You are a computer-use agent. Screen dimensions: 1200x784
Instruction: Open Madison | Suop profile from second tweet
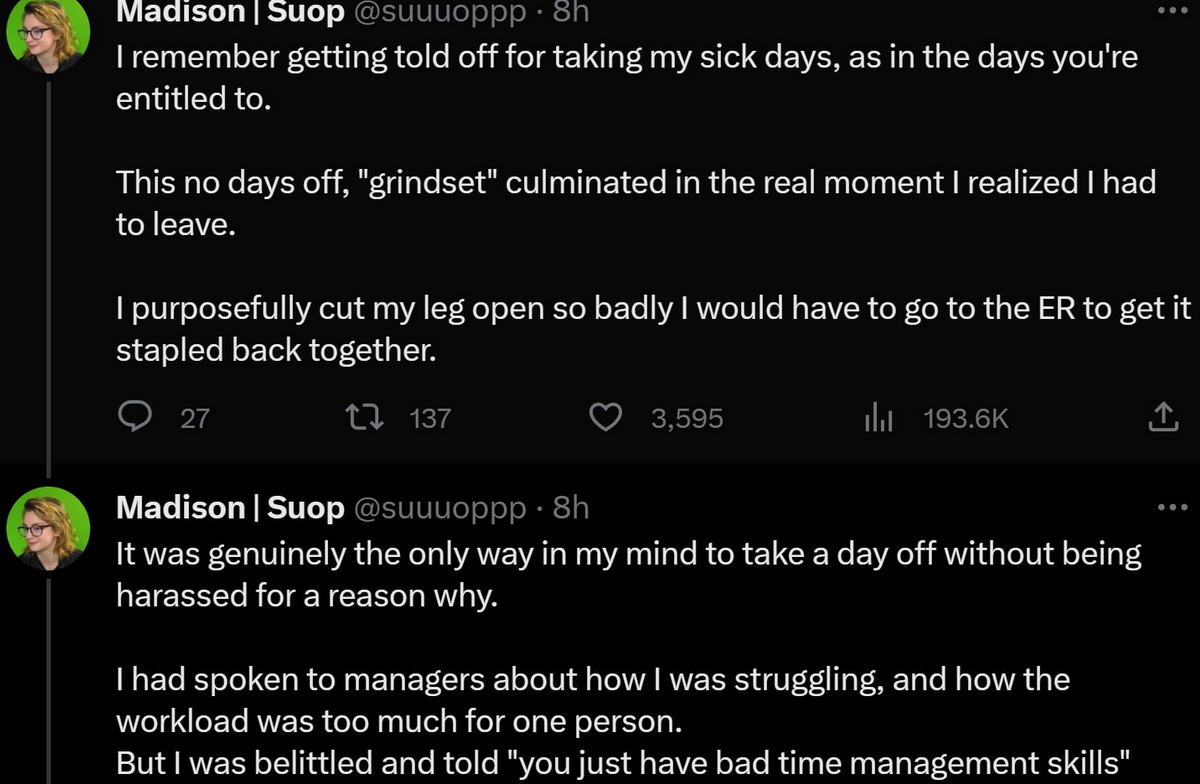click(229, 508)
